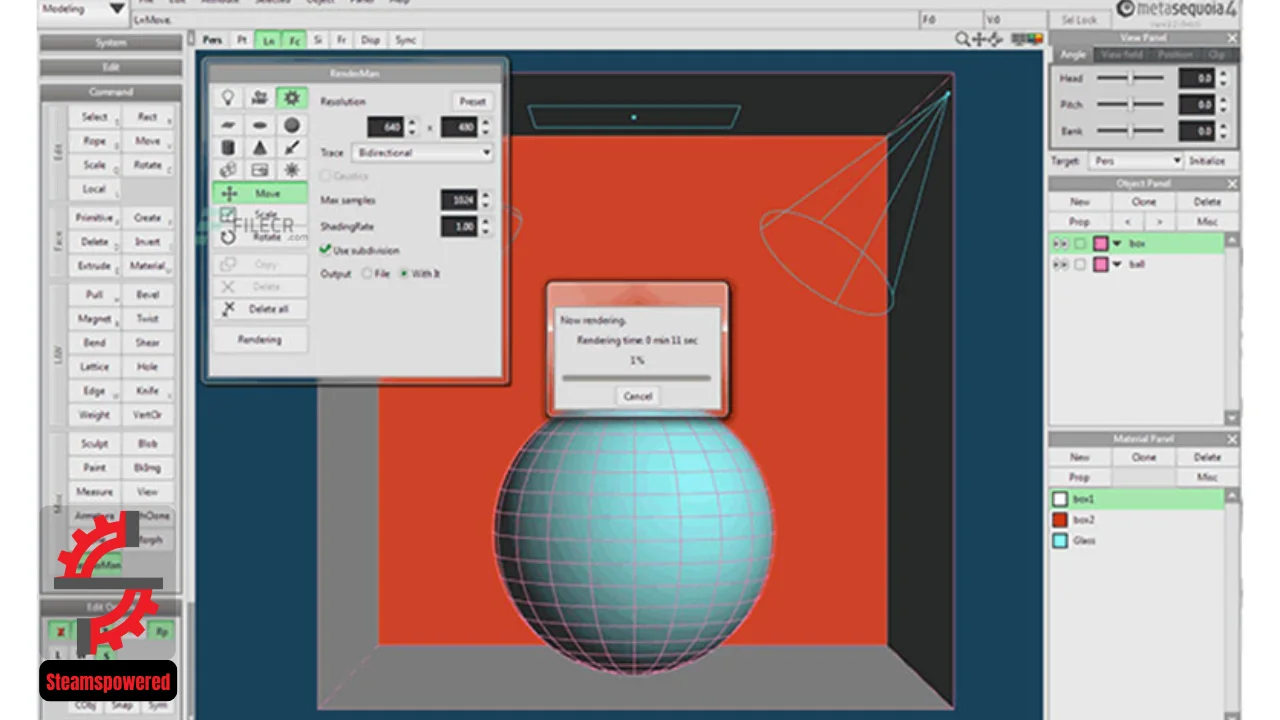Toggle Ln line display button
1280x720 pixels.
268,40
